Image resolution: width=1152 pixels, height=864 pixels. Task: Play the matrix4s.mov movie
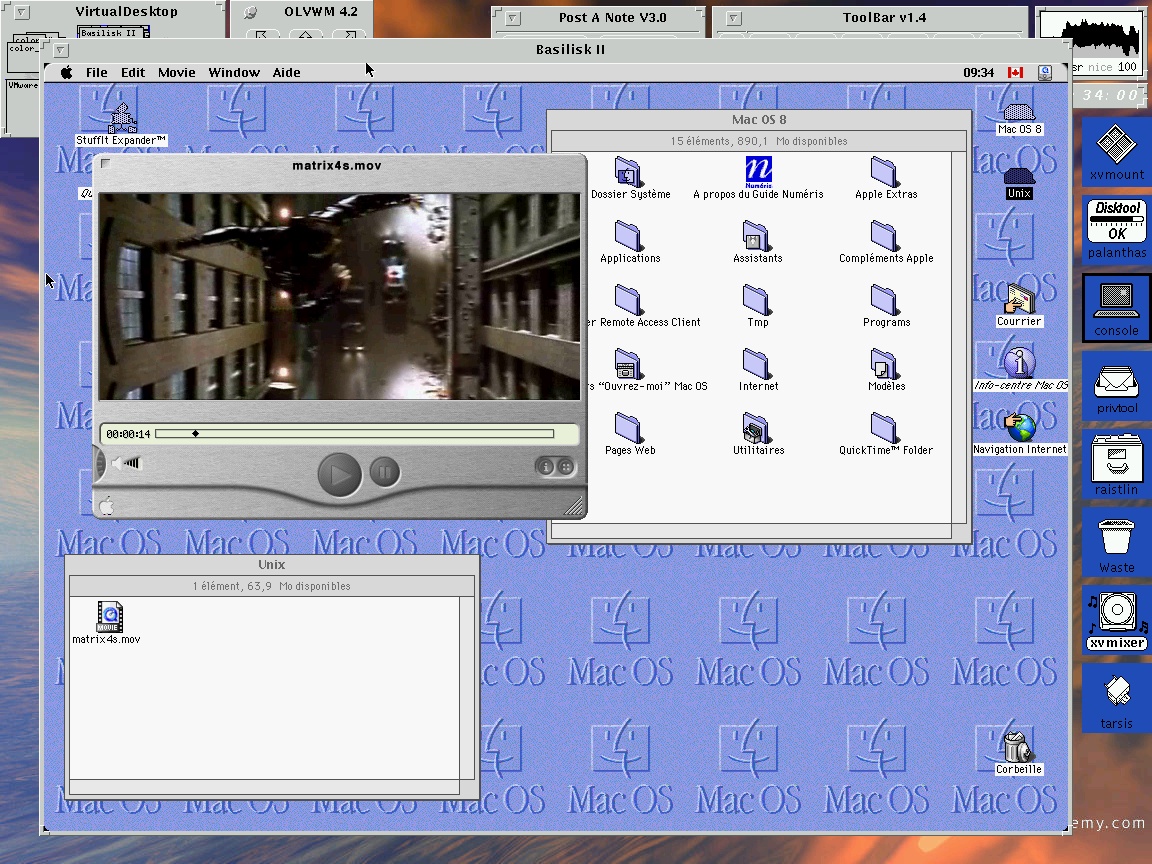click(339, 475)
